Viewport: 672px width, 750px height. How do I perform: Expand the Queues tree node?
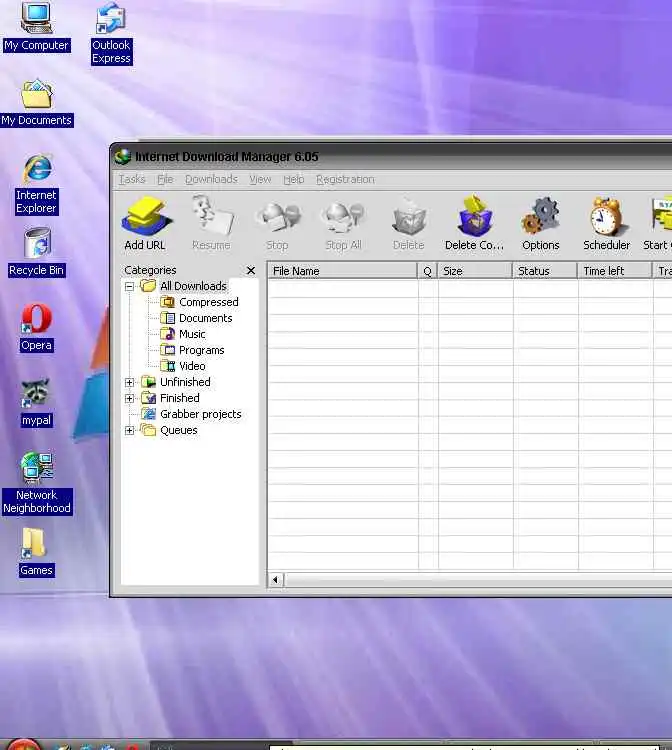129,430
